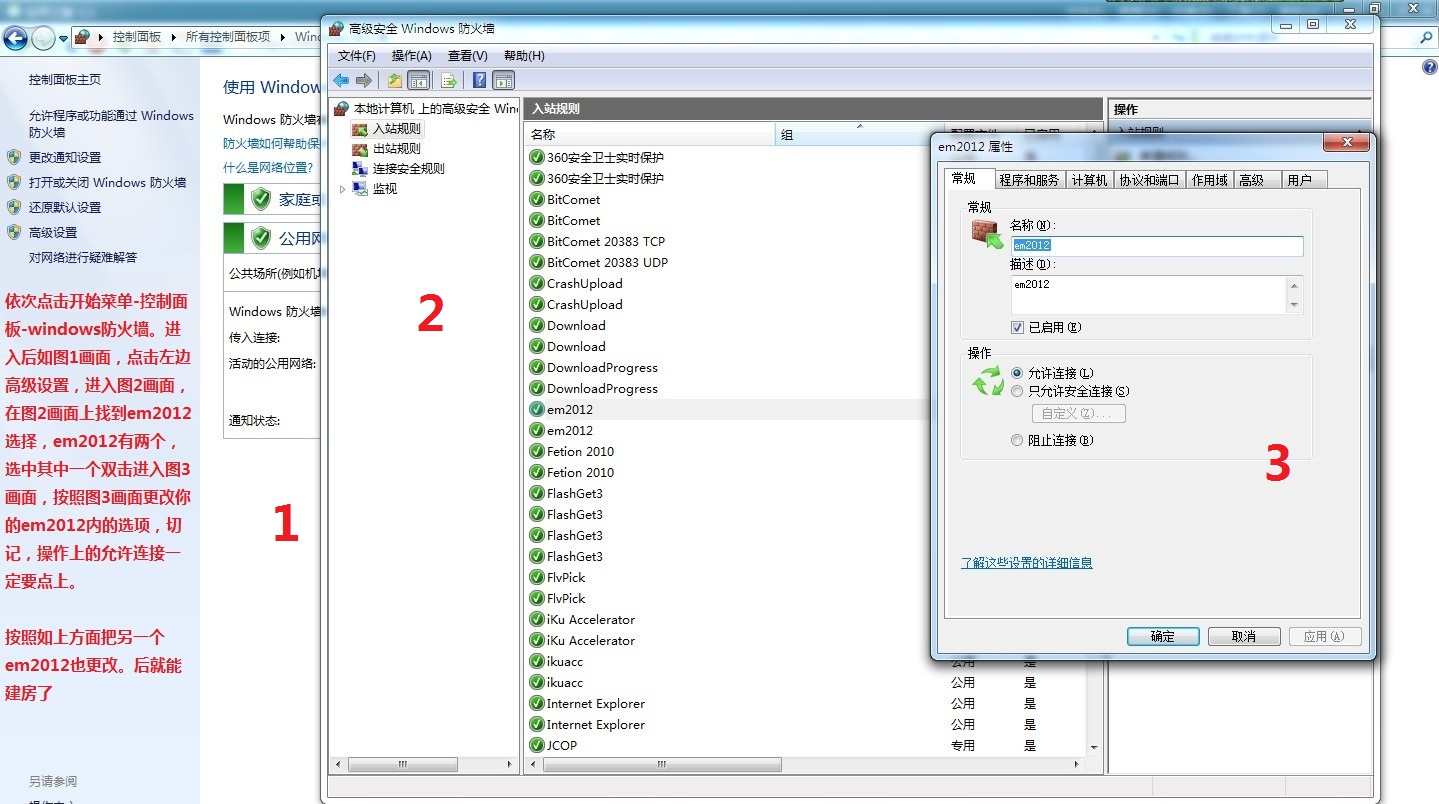This screenshot has height=804, width=1439.
Task: Click the 名称 input field
Action: click(1157, 245)
